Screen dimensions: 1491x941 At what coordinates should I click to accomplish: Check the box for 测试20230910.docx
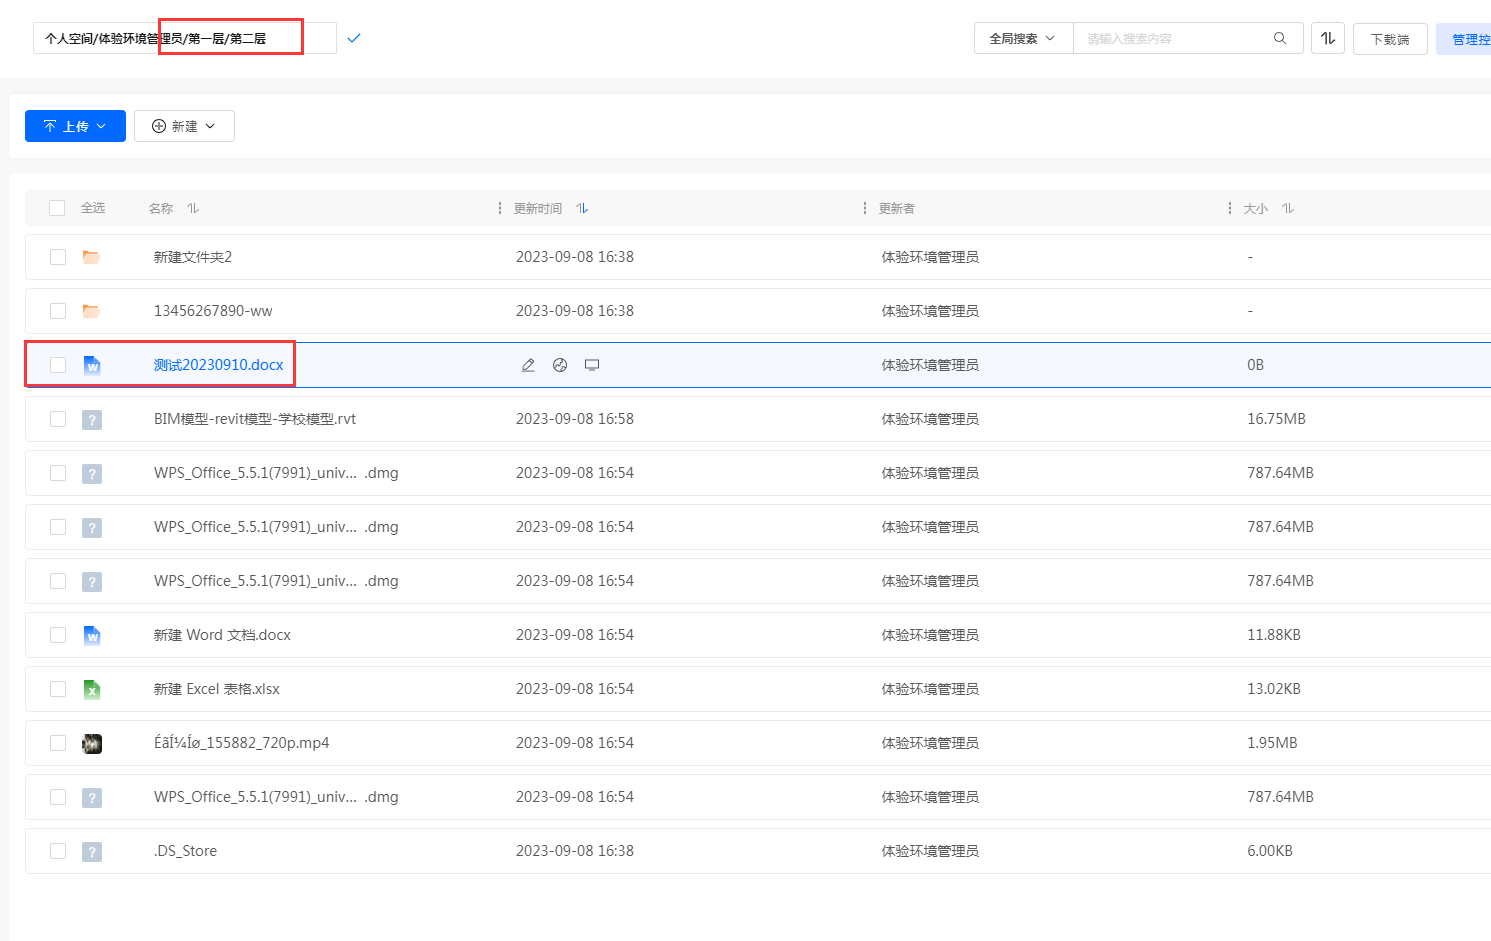[x=58, y=365]
